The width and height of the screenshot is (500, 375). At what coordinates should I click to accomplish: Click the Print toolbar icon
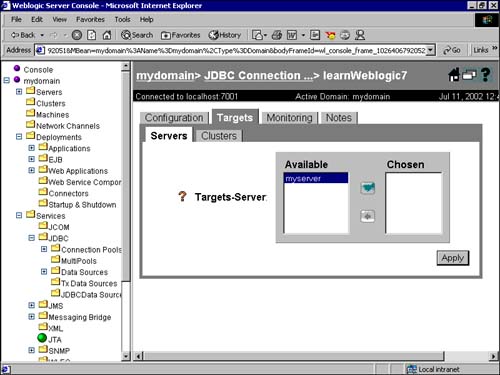277,35
